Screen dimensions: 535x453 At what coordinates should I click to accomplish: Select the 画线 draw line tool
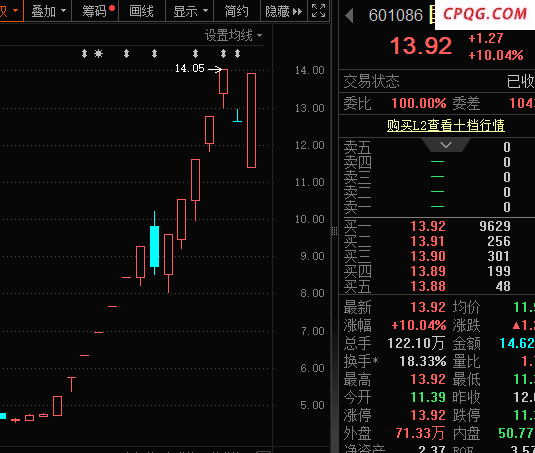point(142,11)
